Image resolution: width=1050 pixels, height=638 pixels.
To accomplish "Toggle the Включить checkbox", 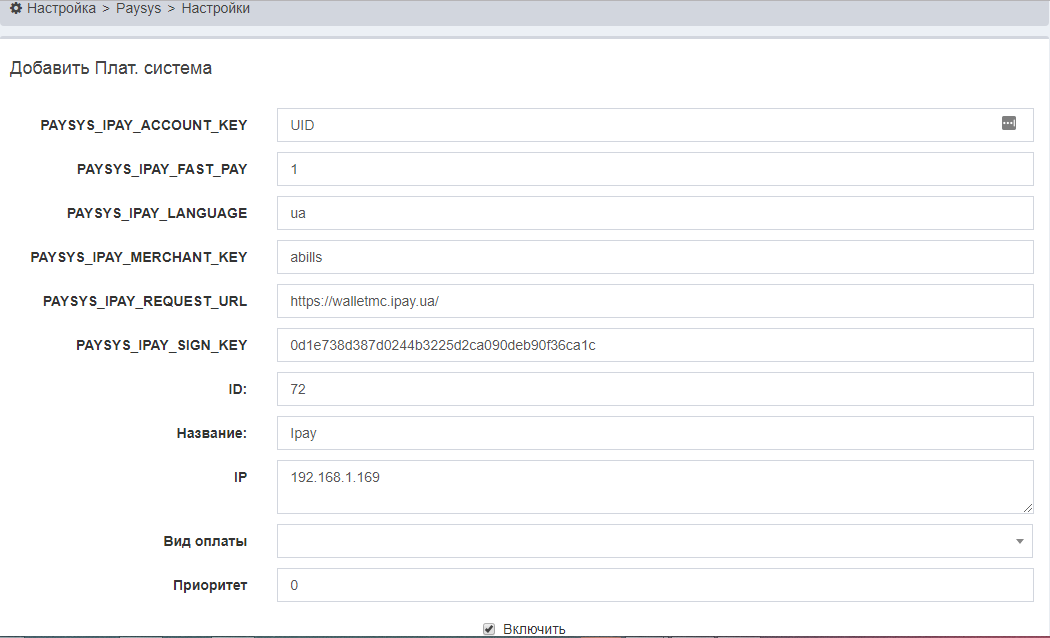I will tap(489, 629).
